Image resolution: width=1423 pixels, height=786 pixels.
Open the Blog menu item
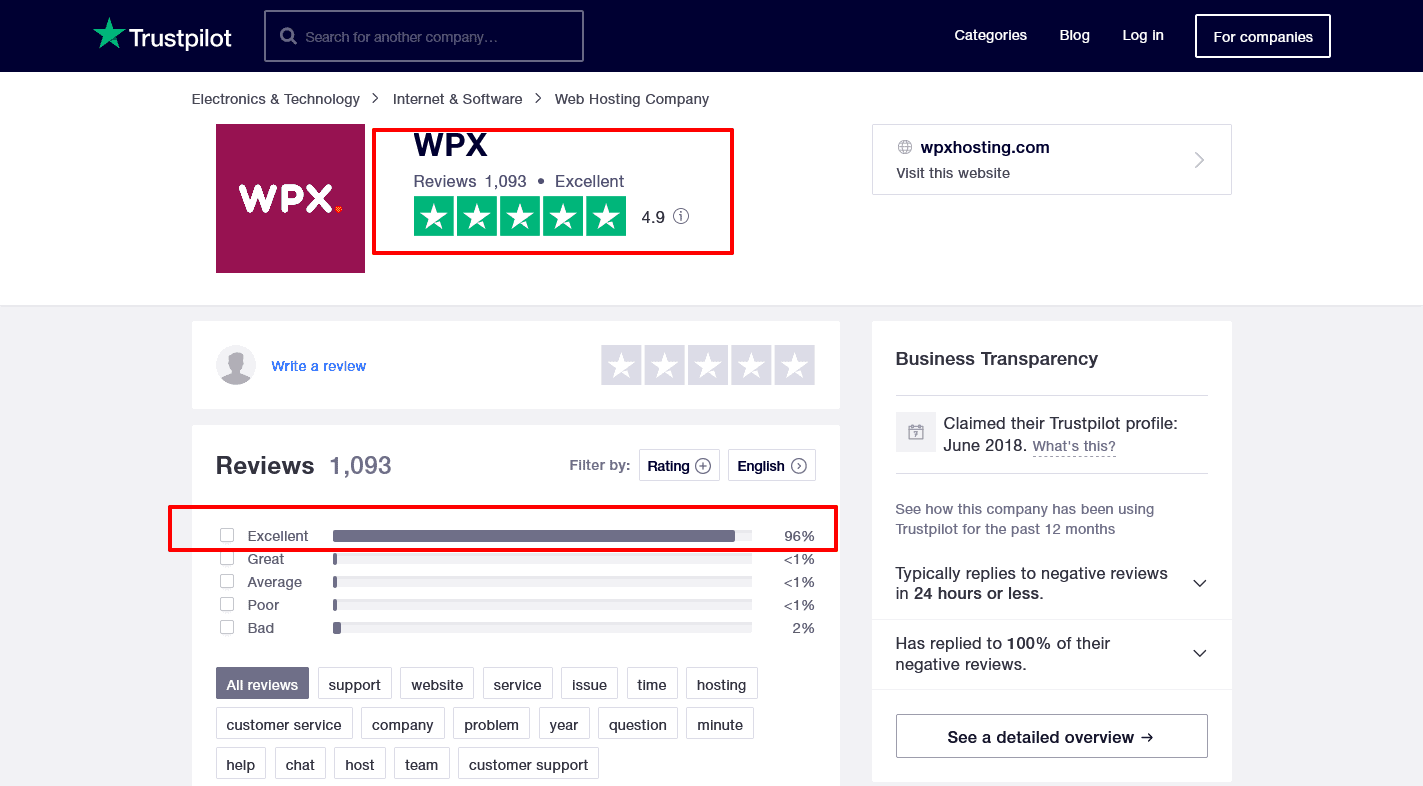[1074, 35]
